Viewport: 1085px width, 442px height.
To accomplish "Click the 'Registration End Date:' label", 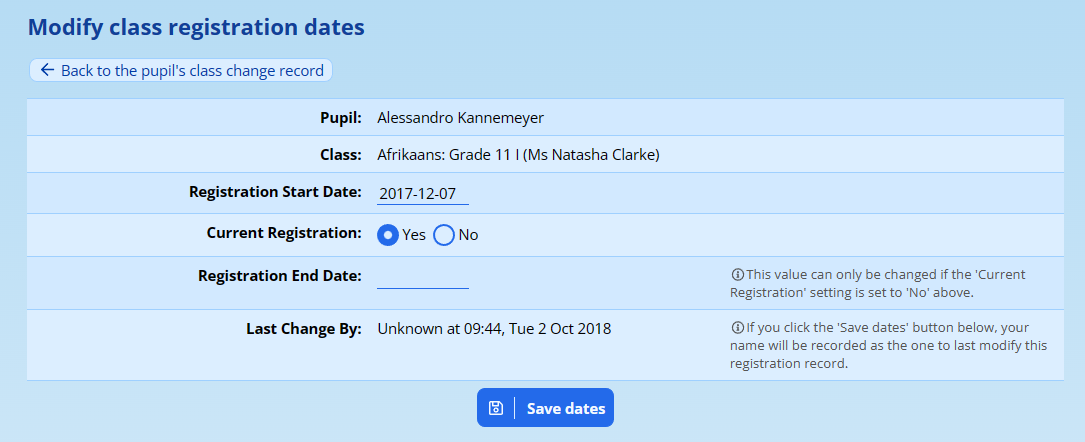I will click(x=280, y=275).
